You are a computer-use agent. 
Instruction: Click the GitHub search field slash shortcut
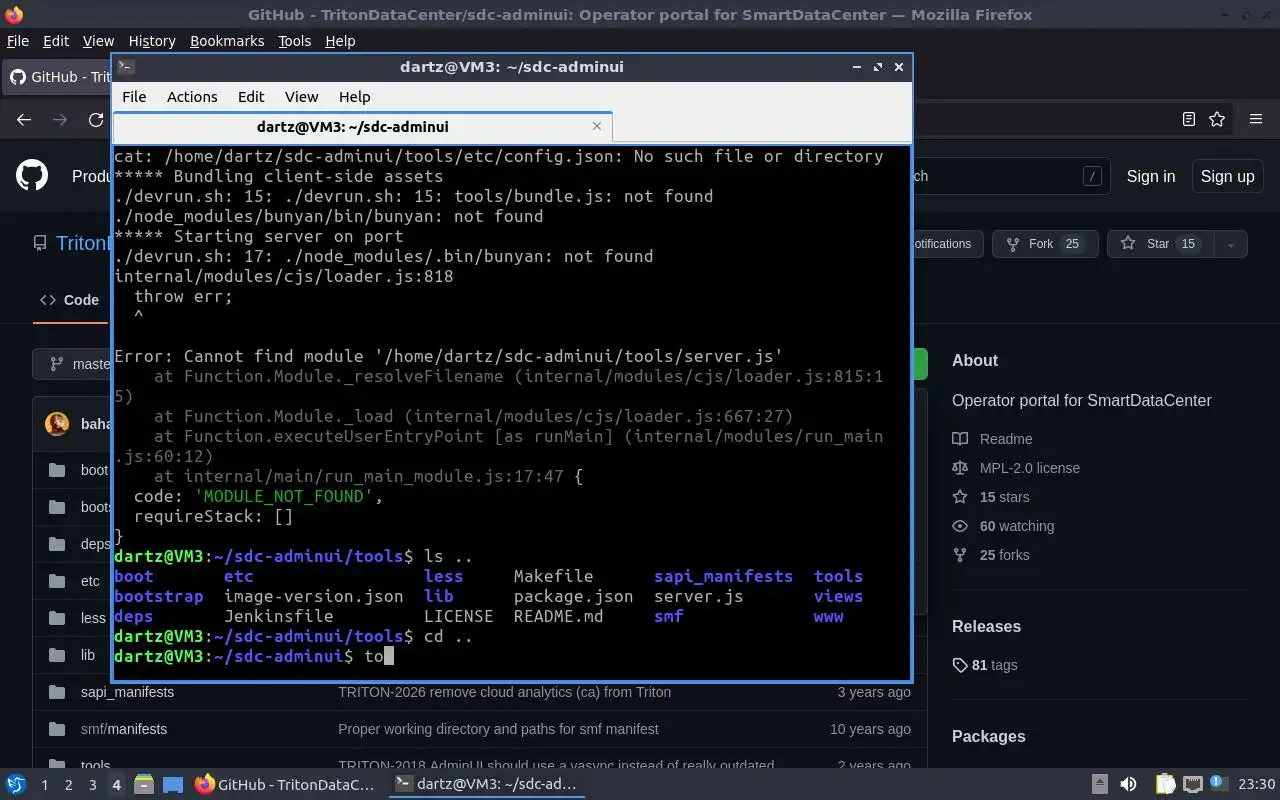point(1092,176)
